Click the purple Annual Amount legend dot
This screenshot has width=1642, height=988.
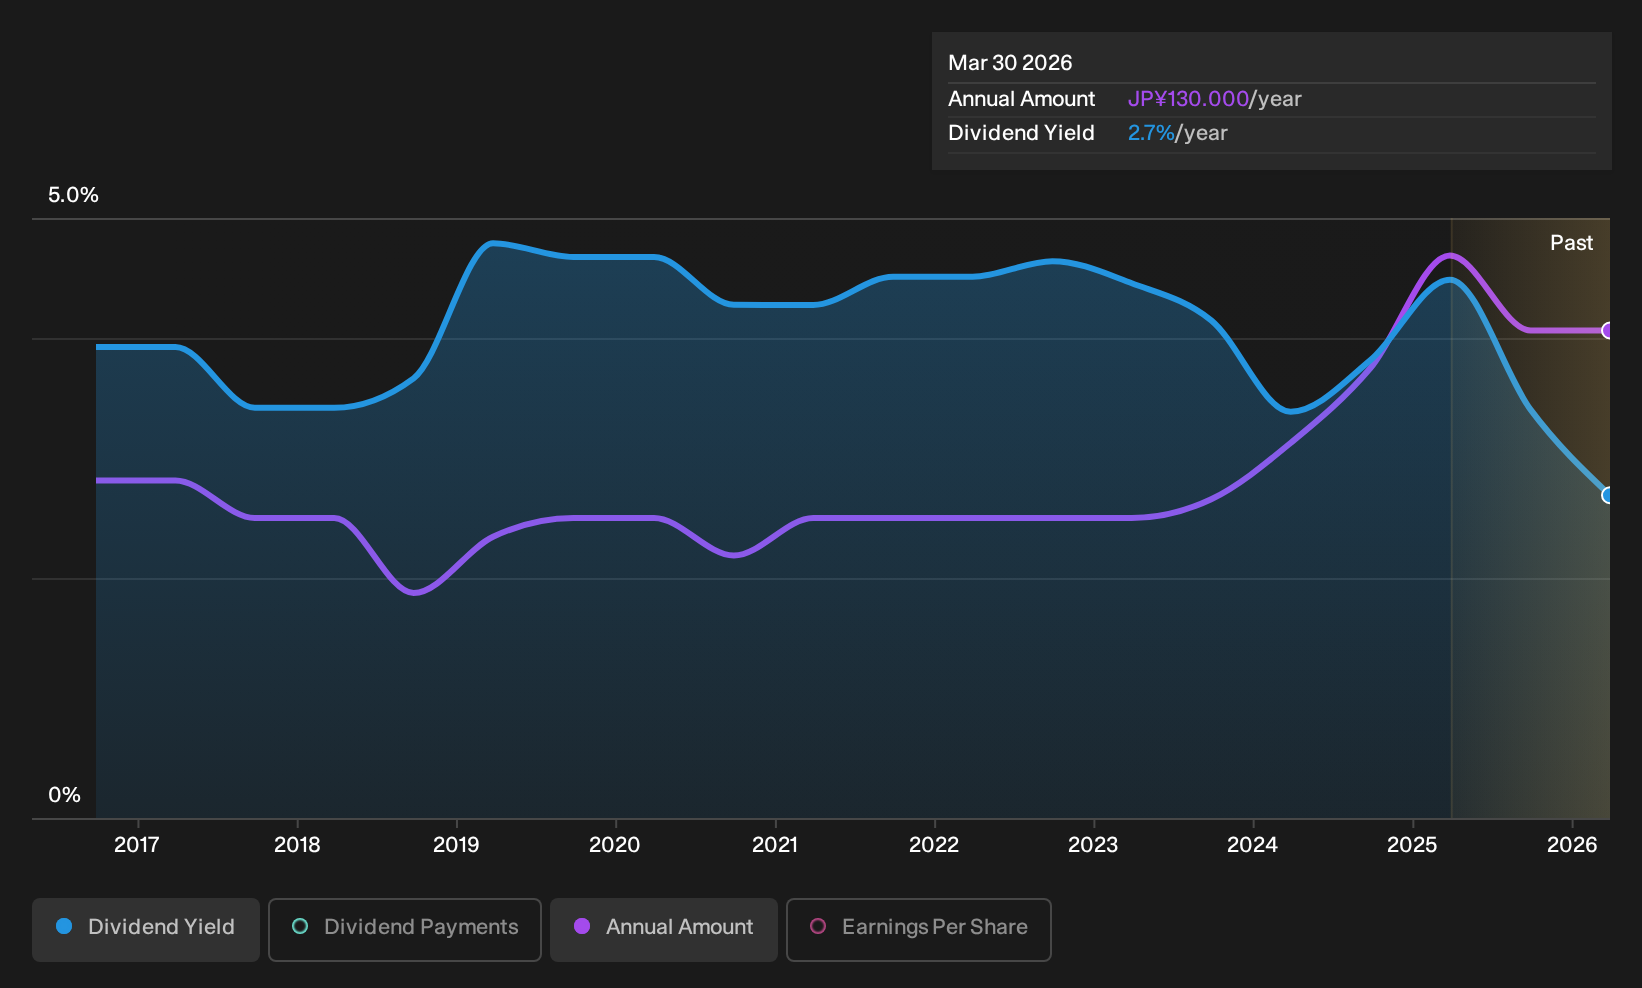point(582,927)
